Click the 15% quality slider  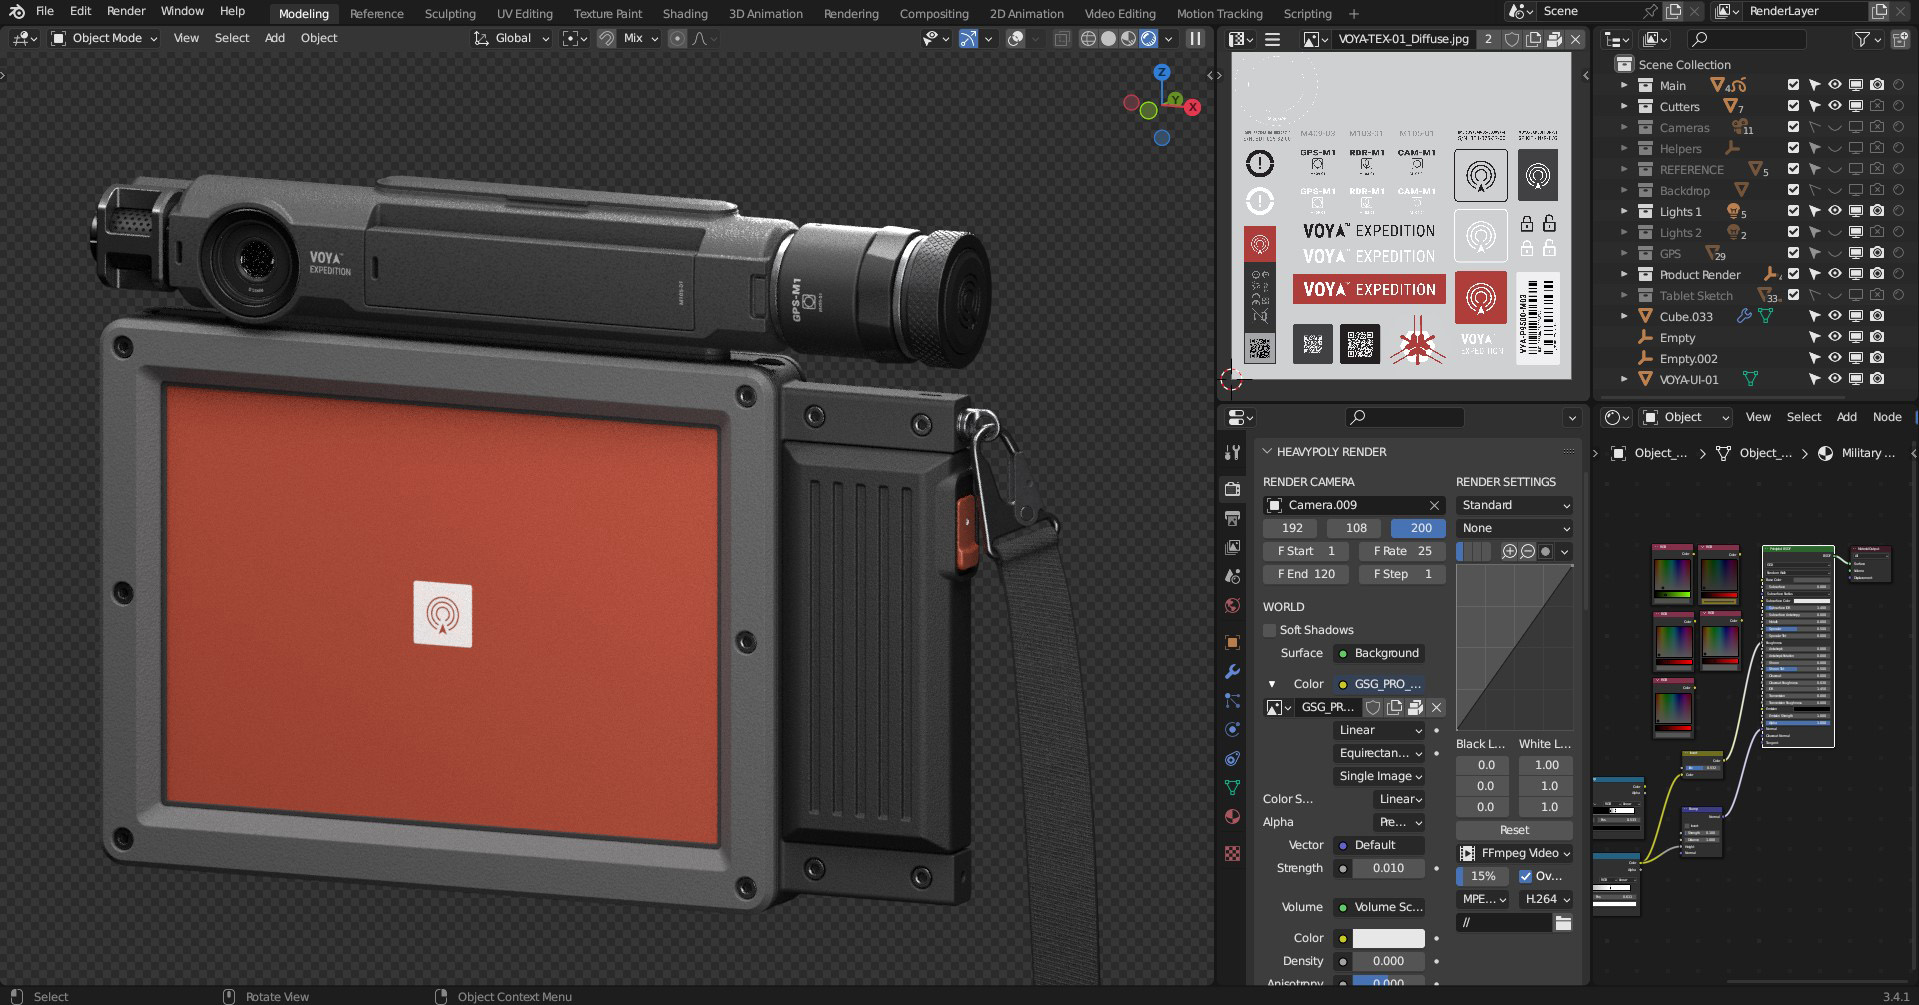tap(1484, 876)
